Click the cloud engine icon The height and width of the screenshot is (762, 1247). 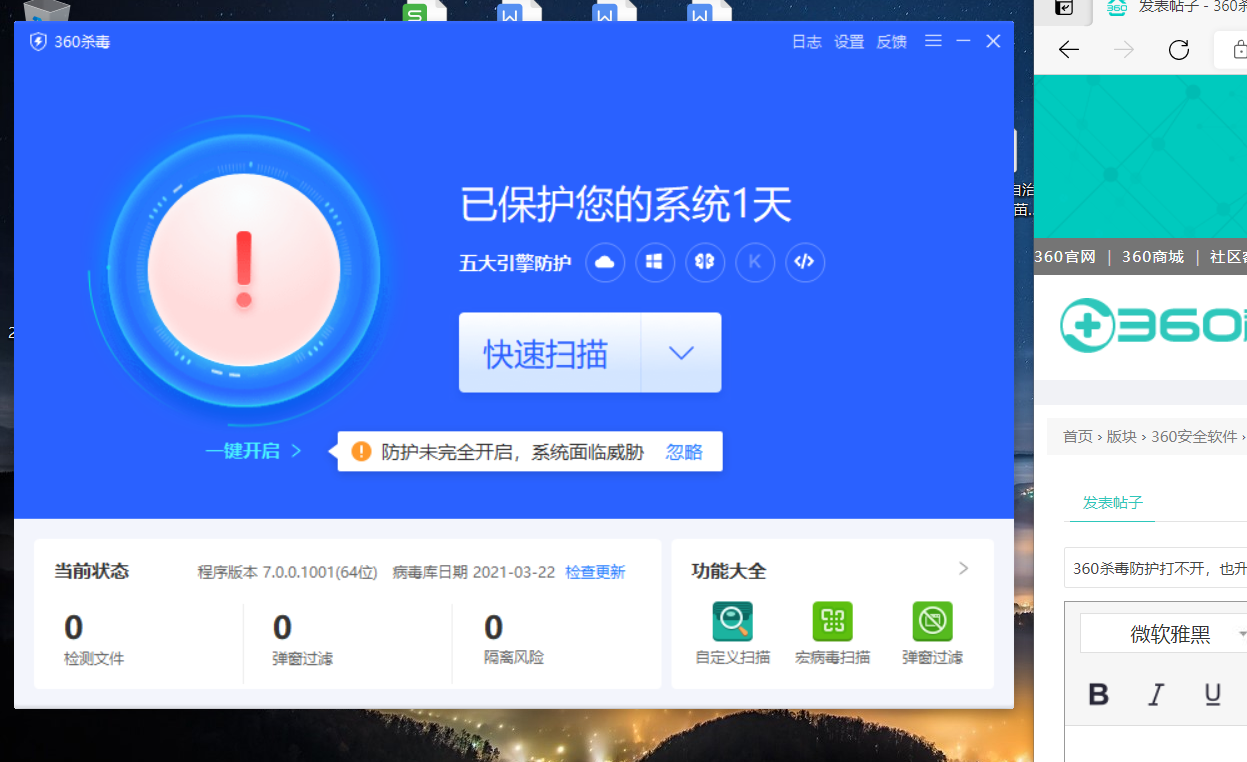tap(605, 262)
